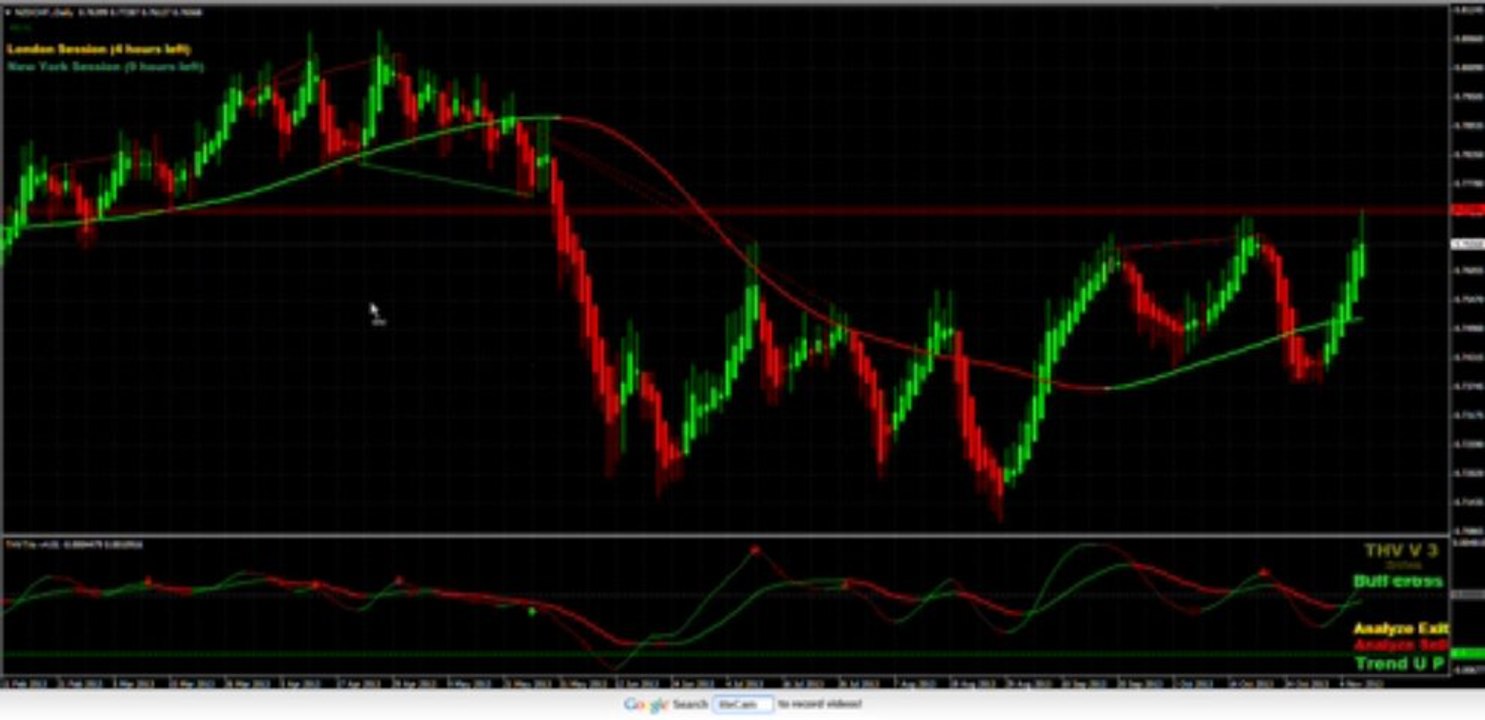Click the London Session label

point(99,48)
